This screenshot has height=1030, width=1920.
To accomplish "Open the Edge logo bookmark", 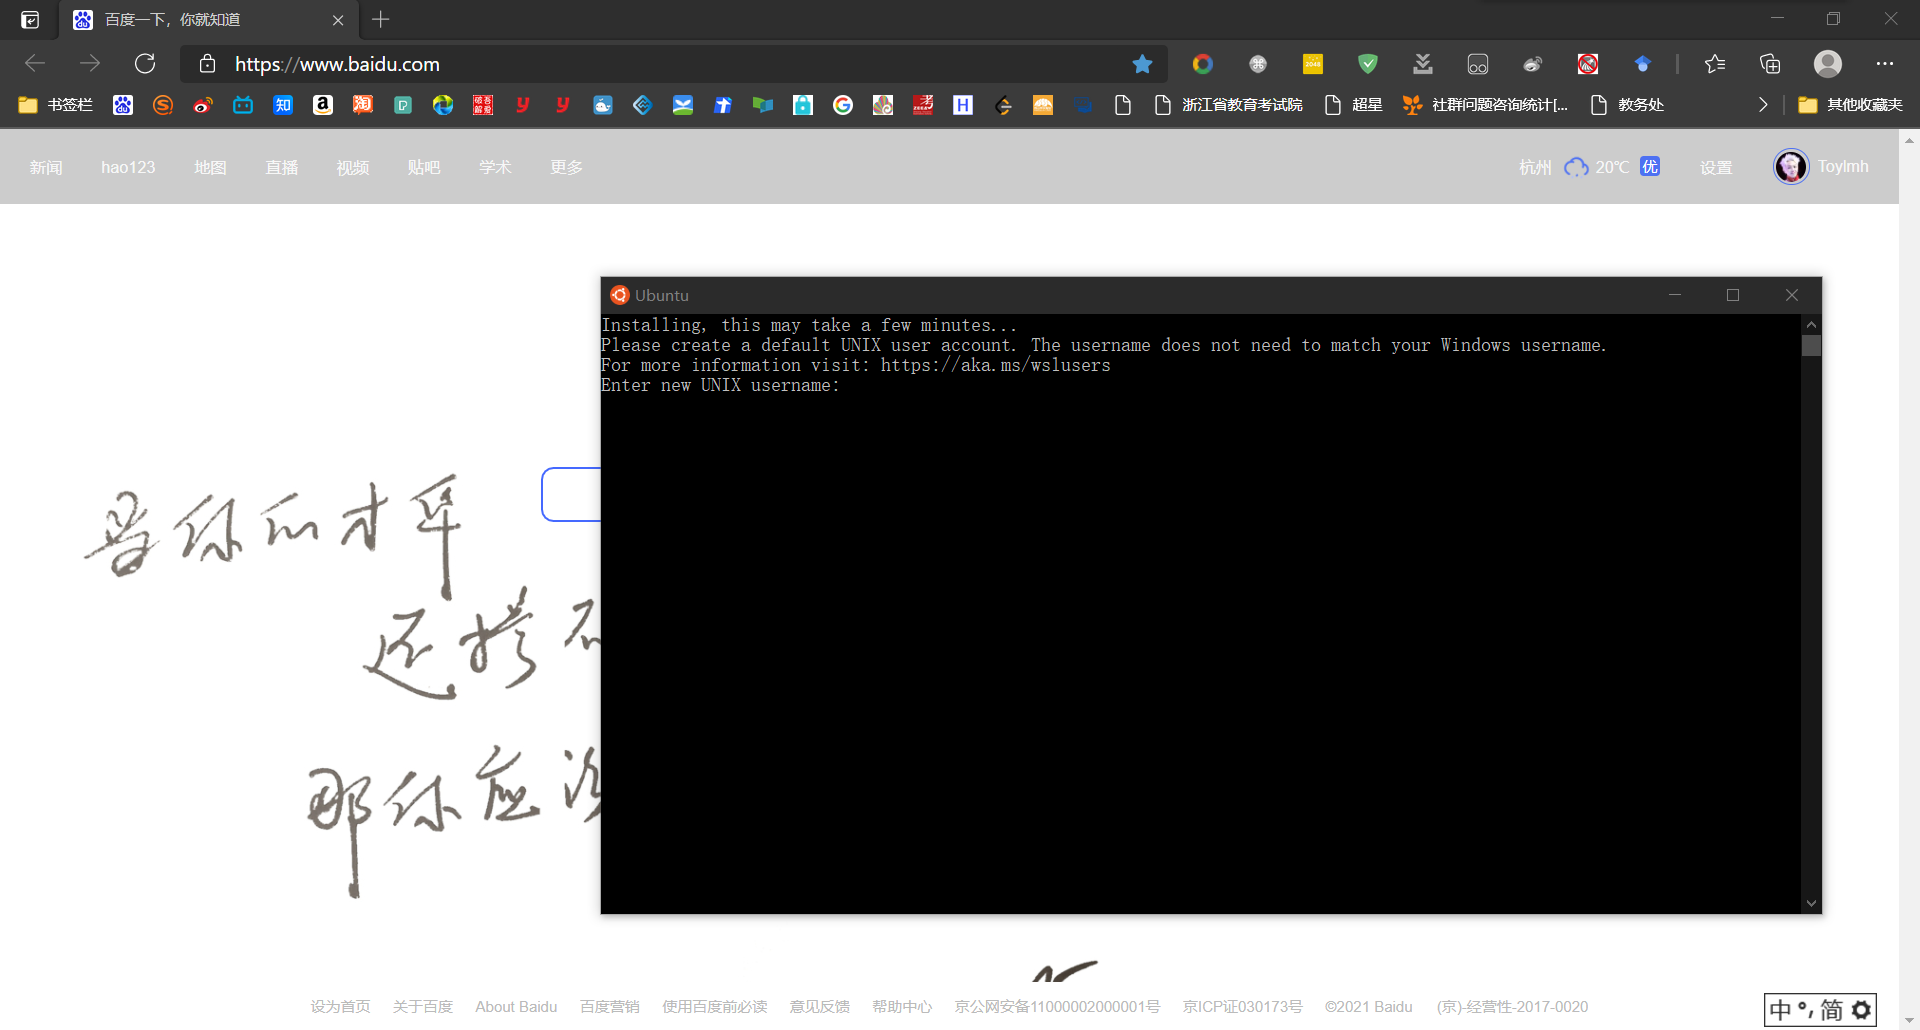I will pyautogui.click(x=443, y=105).
